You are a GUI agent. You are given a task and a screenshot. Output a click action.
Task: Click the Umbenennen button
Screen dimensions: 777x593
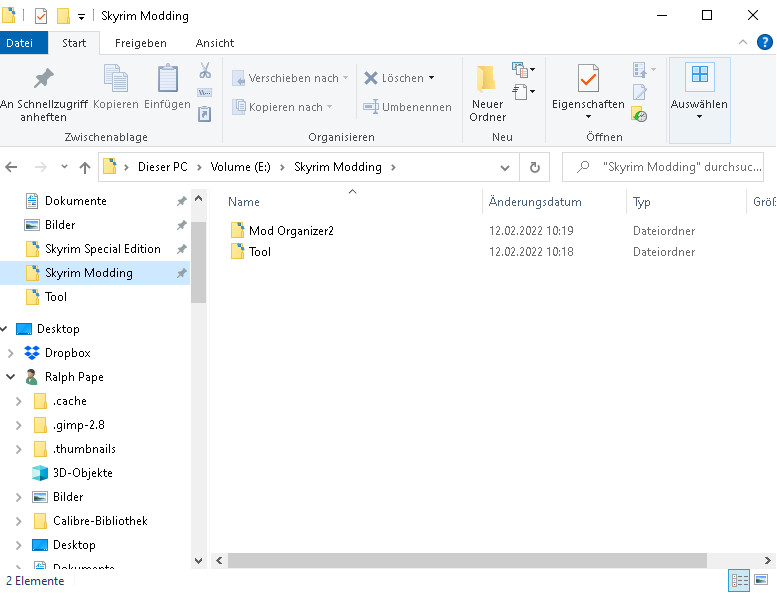pos(407,107)
